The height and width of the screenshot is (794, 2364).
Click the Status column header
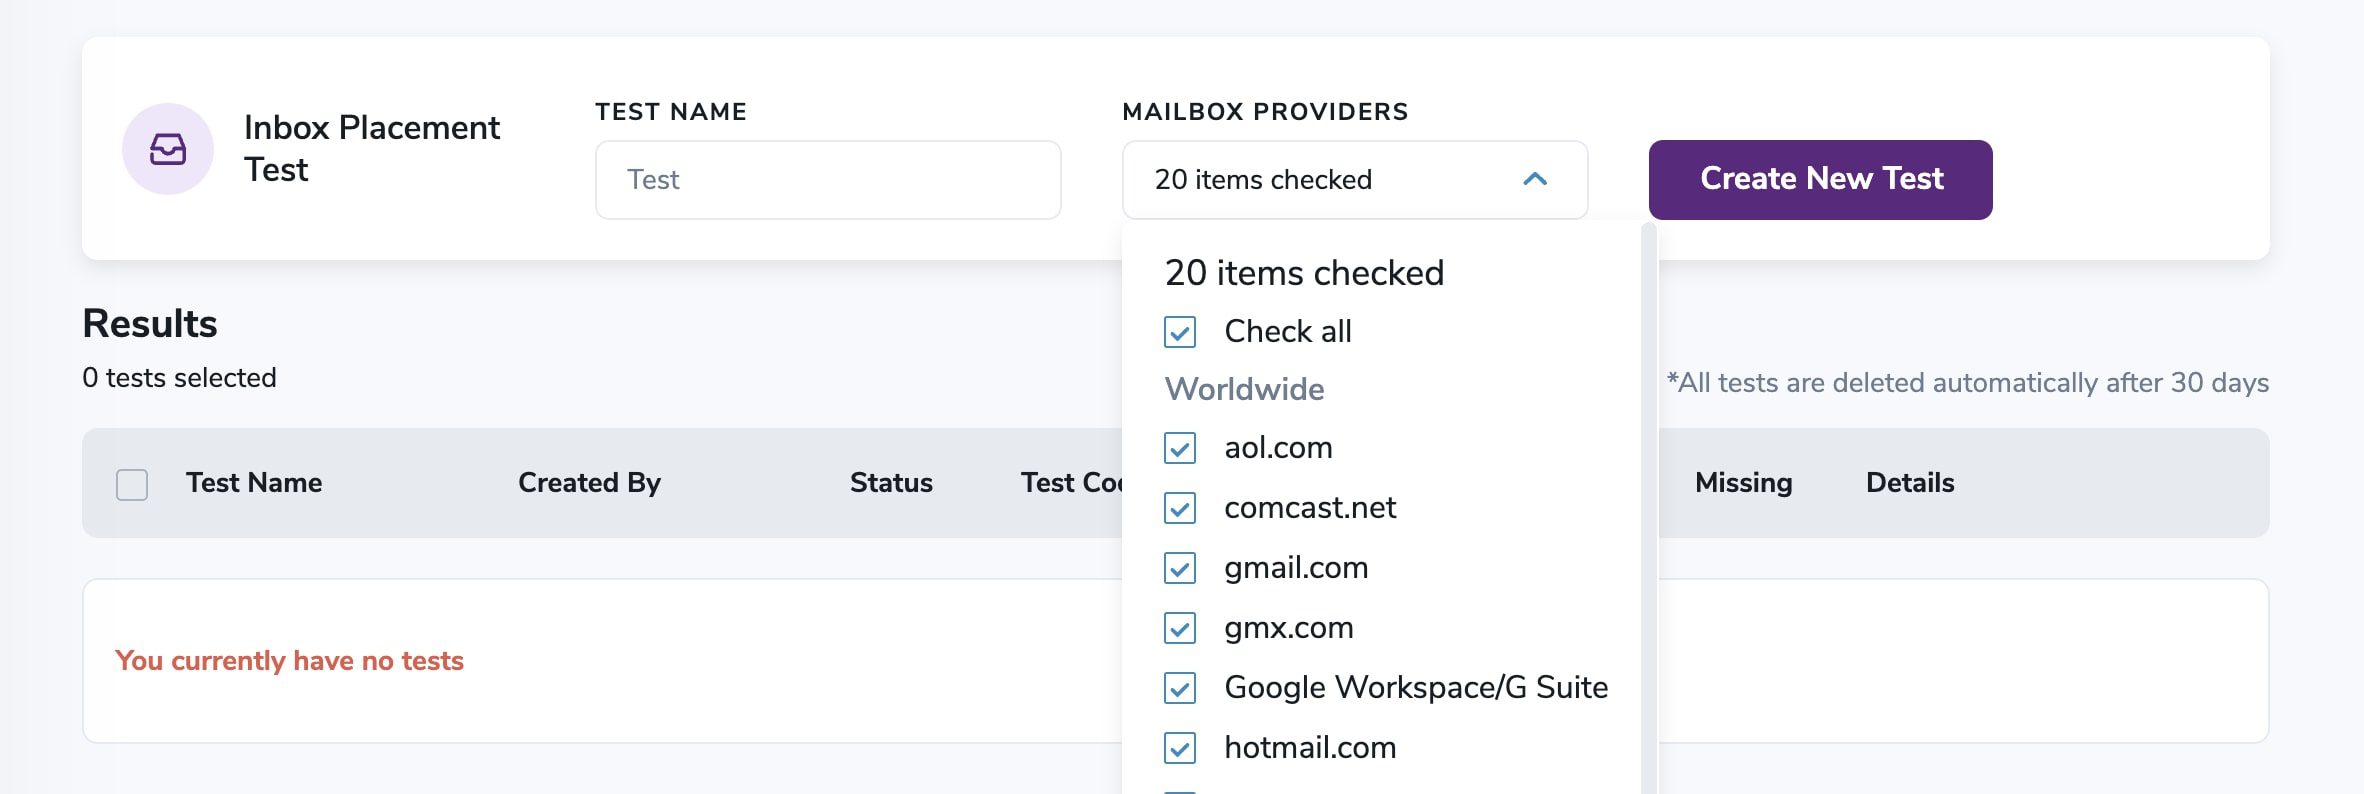[x=891, y=483]
